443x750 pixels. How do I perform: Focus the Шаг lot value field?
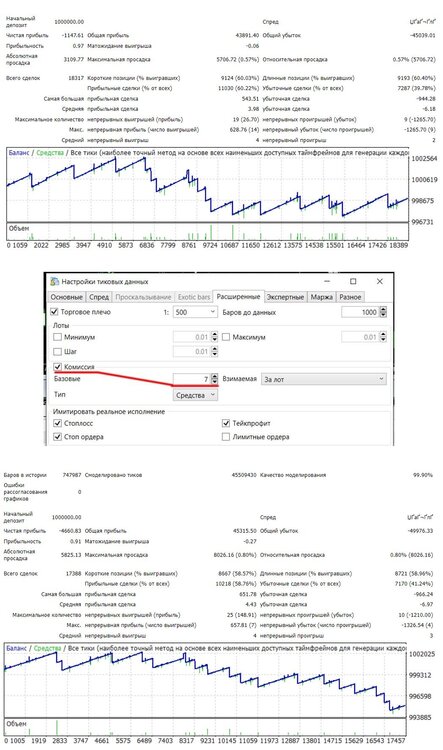tap(192, 352)
